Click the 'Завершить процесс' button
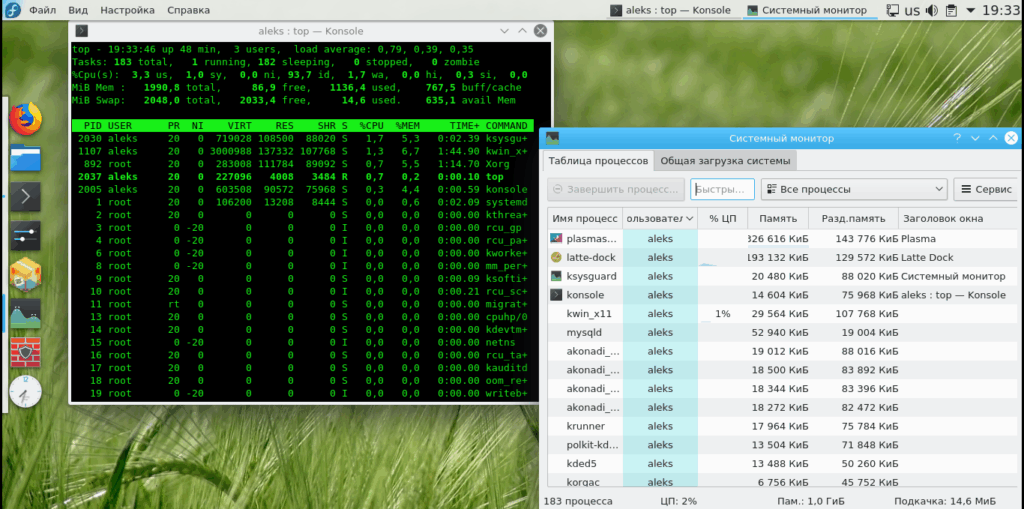The image size is (1024, 509). pyautogui.click(x=615, y=189)
